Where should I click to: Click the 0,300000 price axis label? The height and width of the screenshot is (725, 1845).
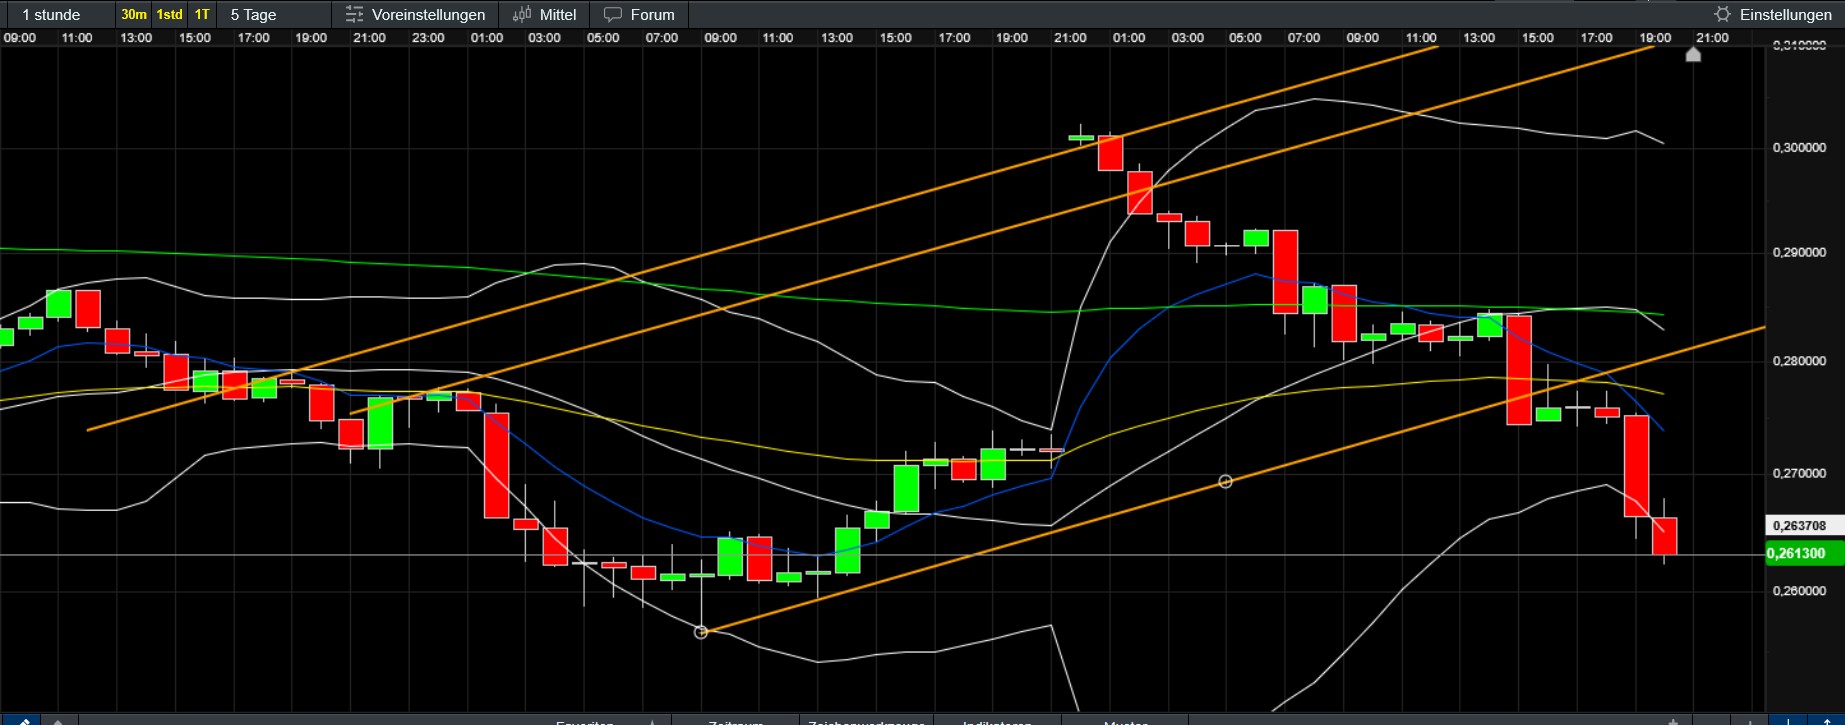pyautogui.click(x=1800, y=148)
